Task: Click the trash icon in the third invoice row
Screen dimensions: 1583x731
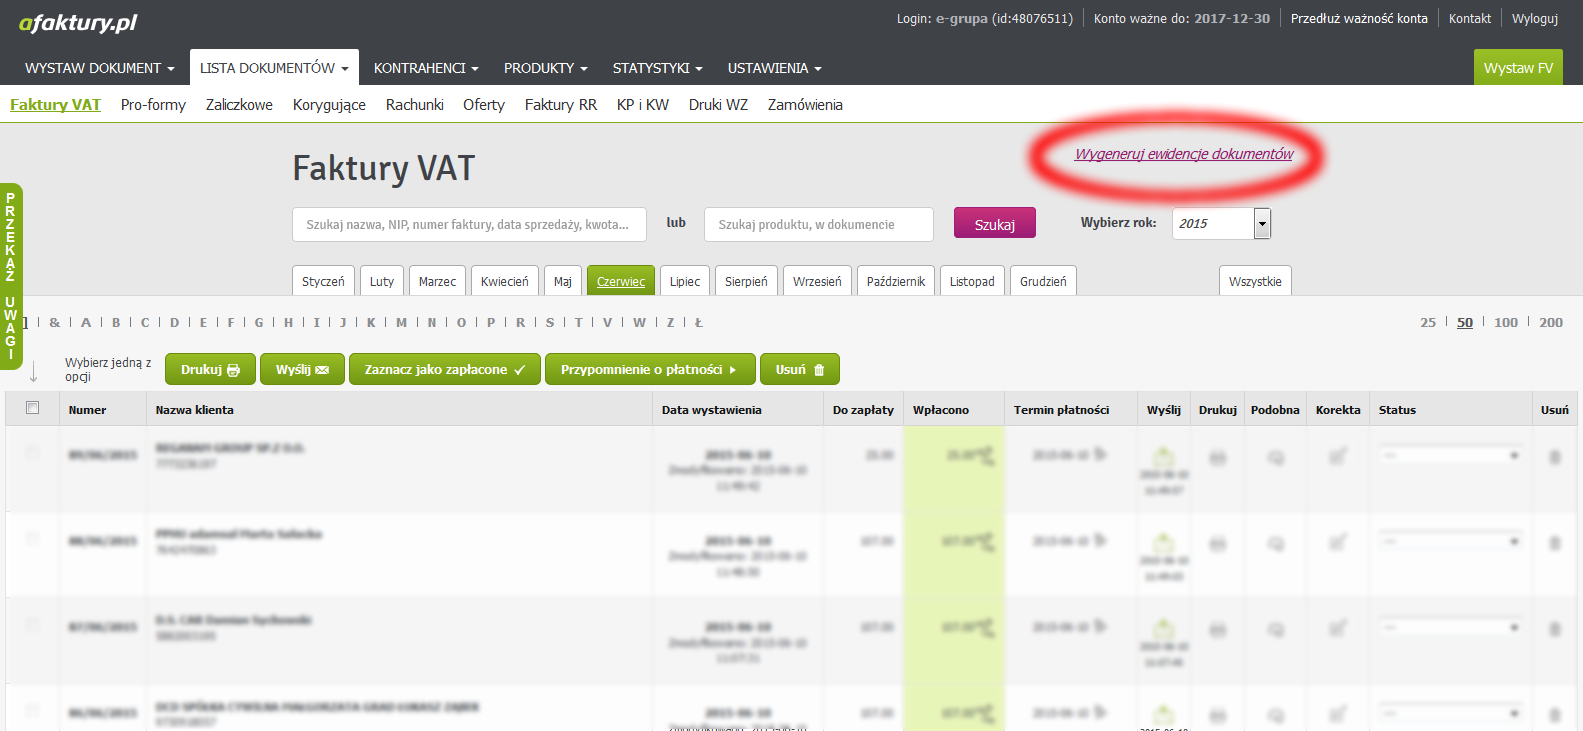Action: [1554, 629]
